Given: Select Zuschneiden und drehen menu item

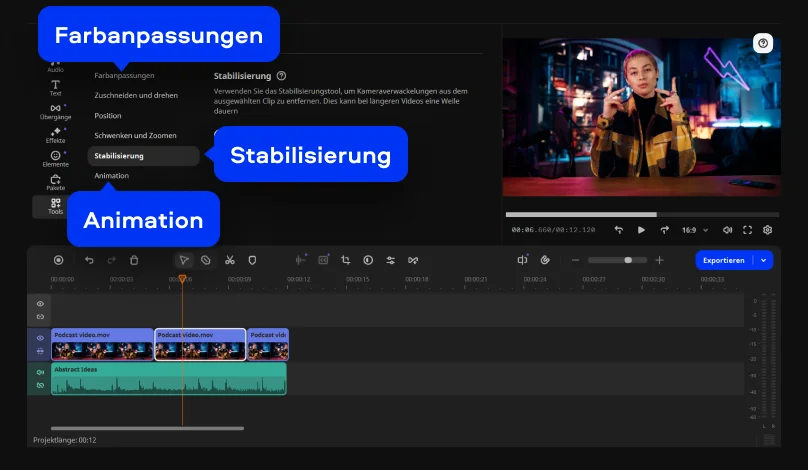Looking at the screenshot, I should [x=136, y=95].
